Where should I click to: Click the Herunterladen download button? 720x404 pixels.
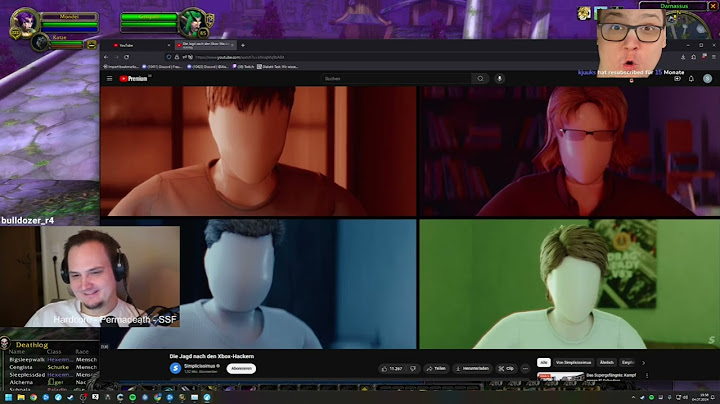(472, 369)
